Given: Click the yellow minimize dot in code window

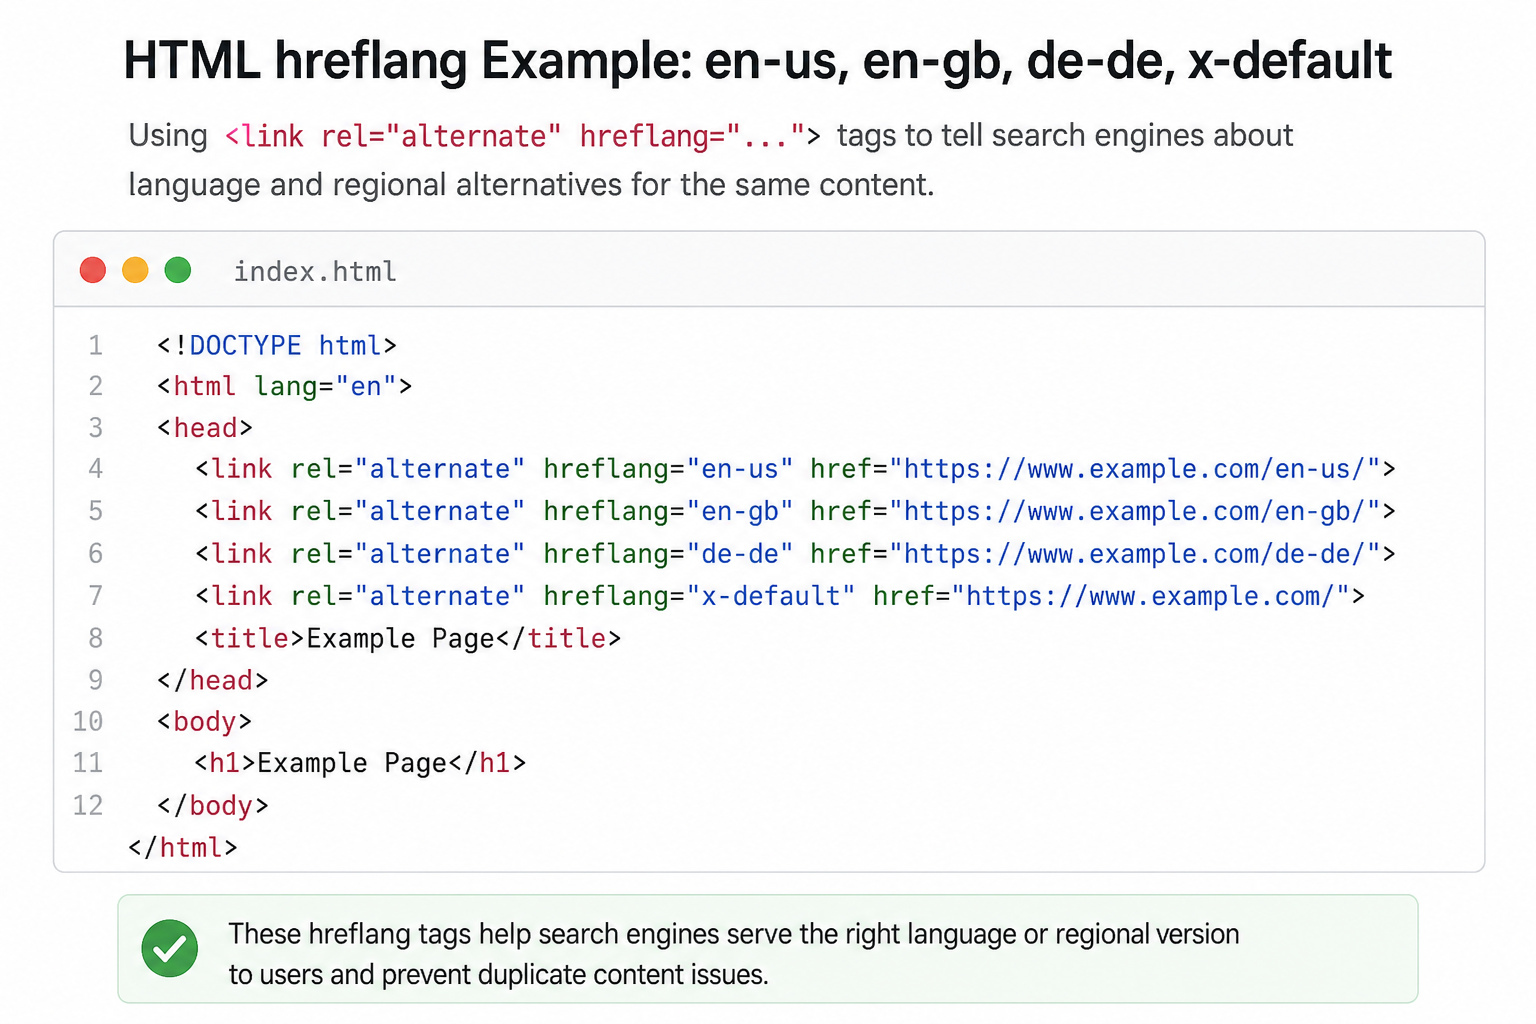Looking at the screenshot, I should tap(135, 270).
